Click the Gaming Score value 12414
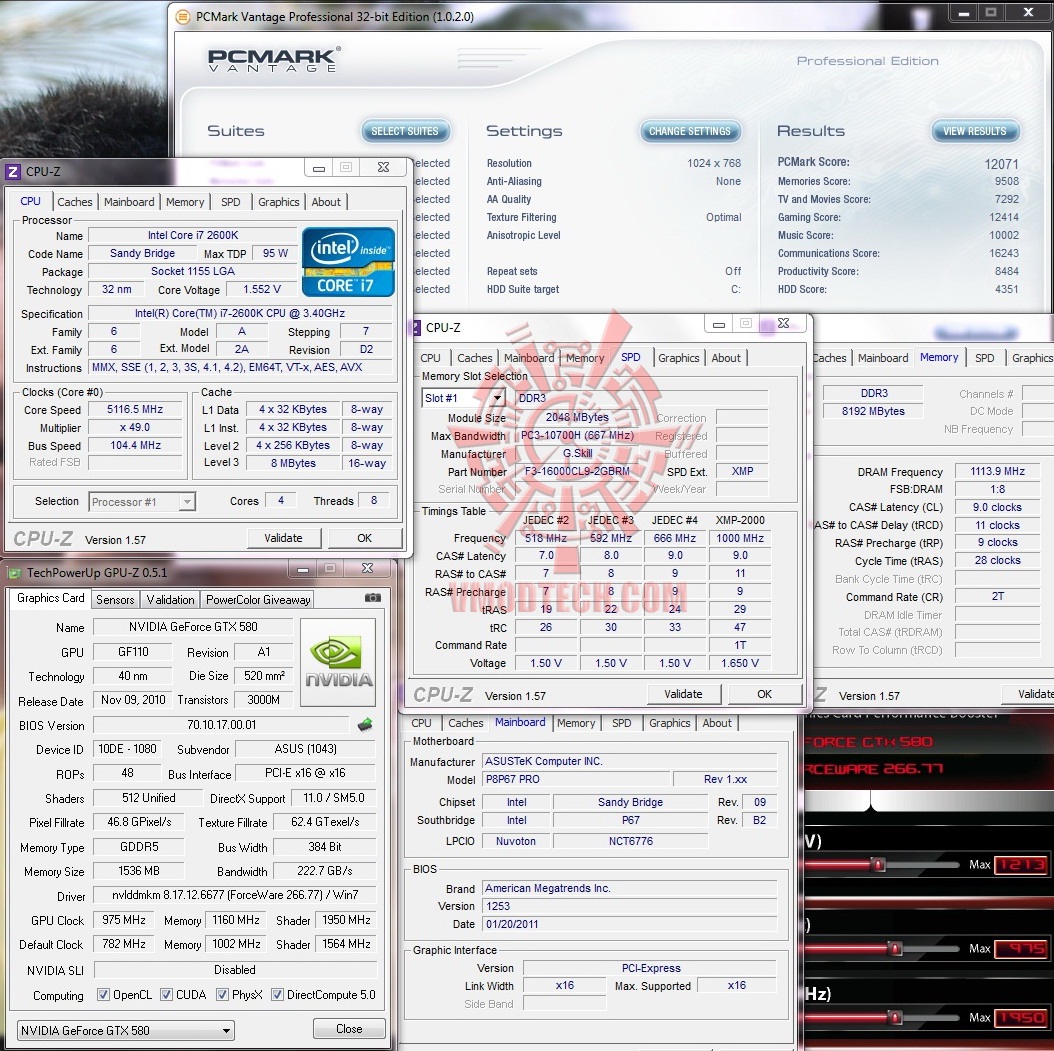This screenshot has width=1054, height=1051. pos(1004,217)
